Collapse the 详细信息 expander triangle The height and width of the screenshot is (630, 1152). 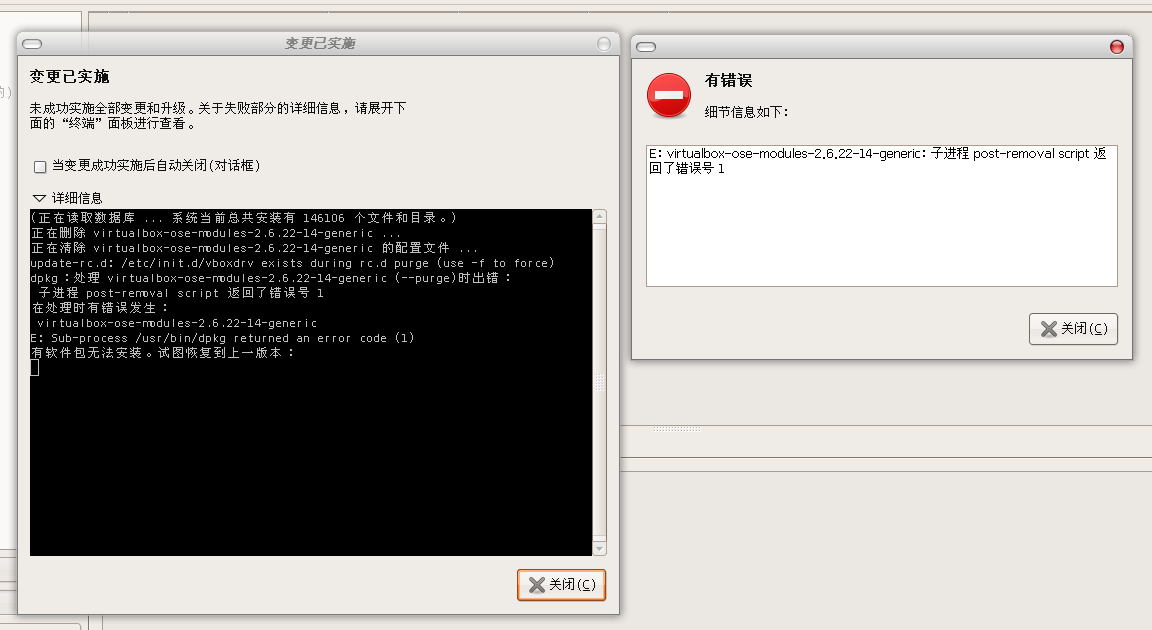coord(40,198)
